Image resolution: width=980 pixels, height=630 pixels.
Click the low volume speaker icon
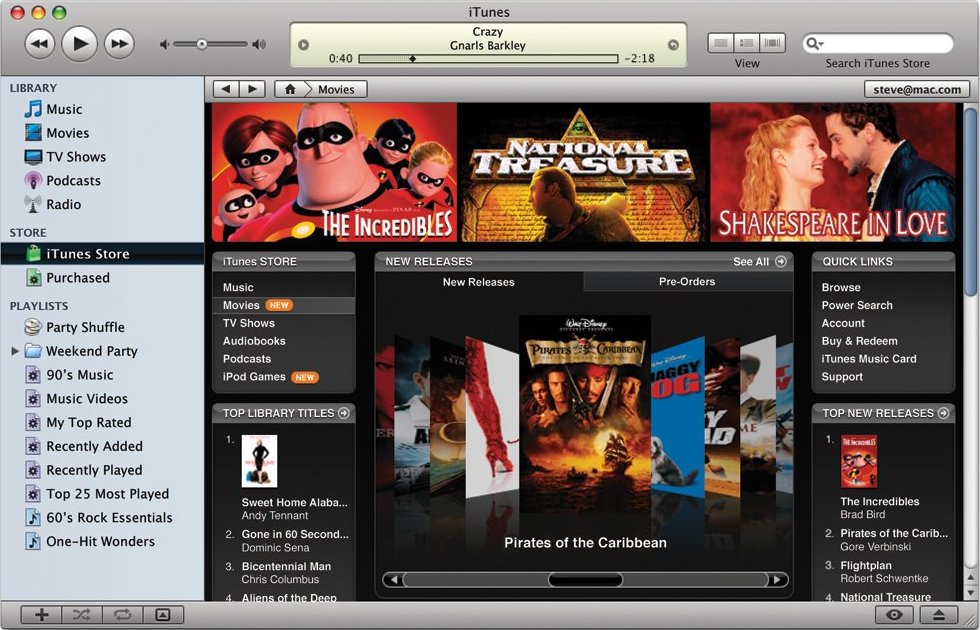[164, 44]
